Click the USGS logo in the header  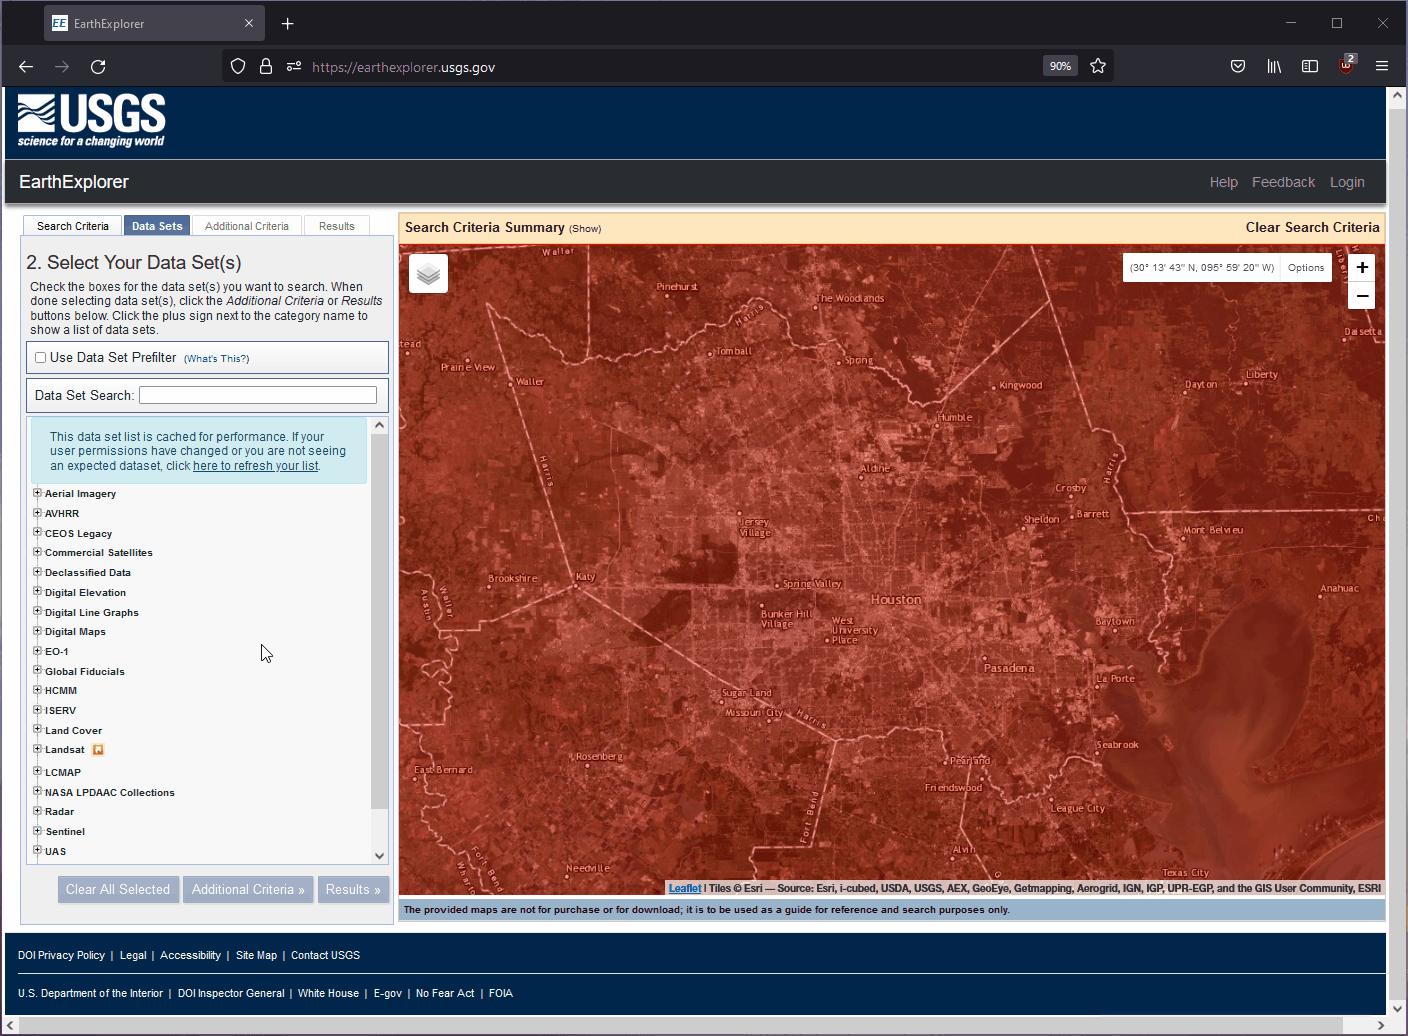(90, 120)
